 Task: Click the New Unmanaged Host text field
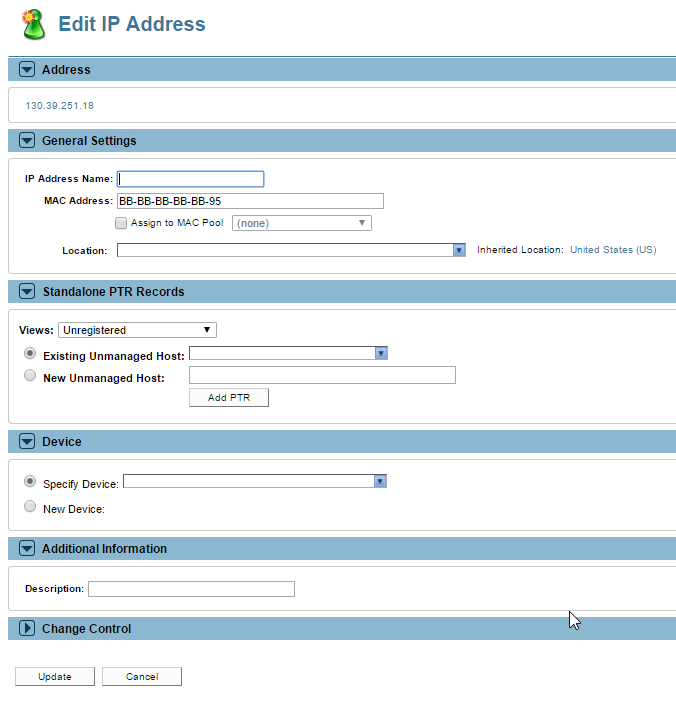(x=322, y=375)
